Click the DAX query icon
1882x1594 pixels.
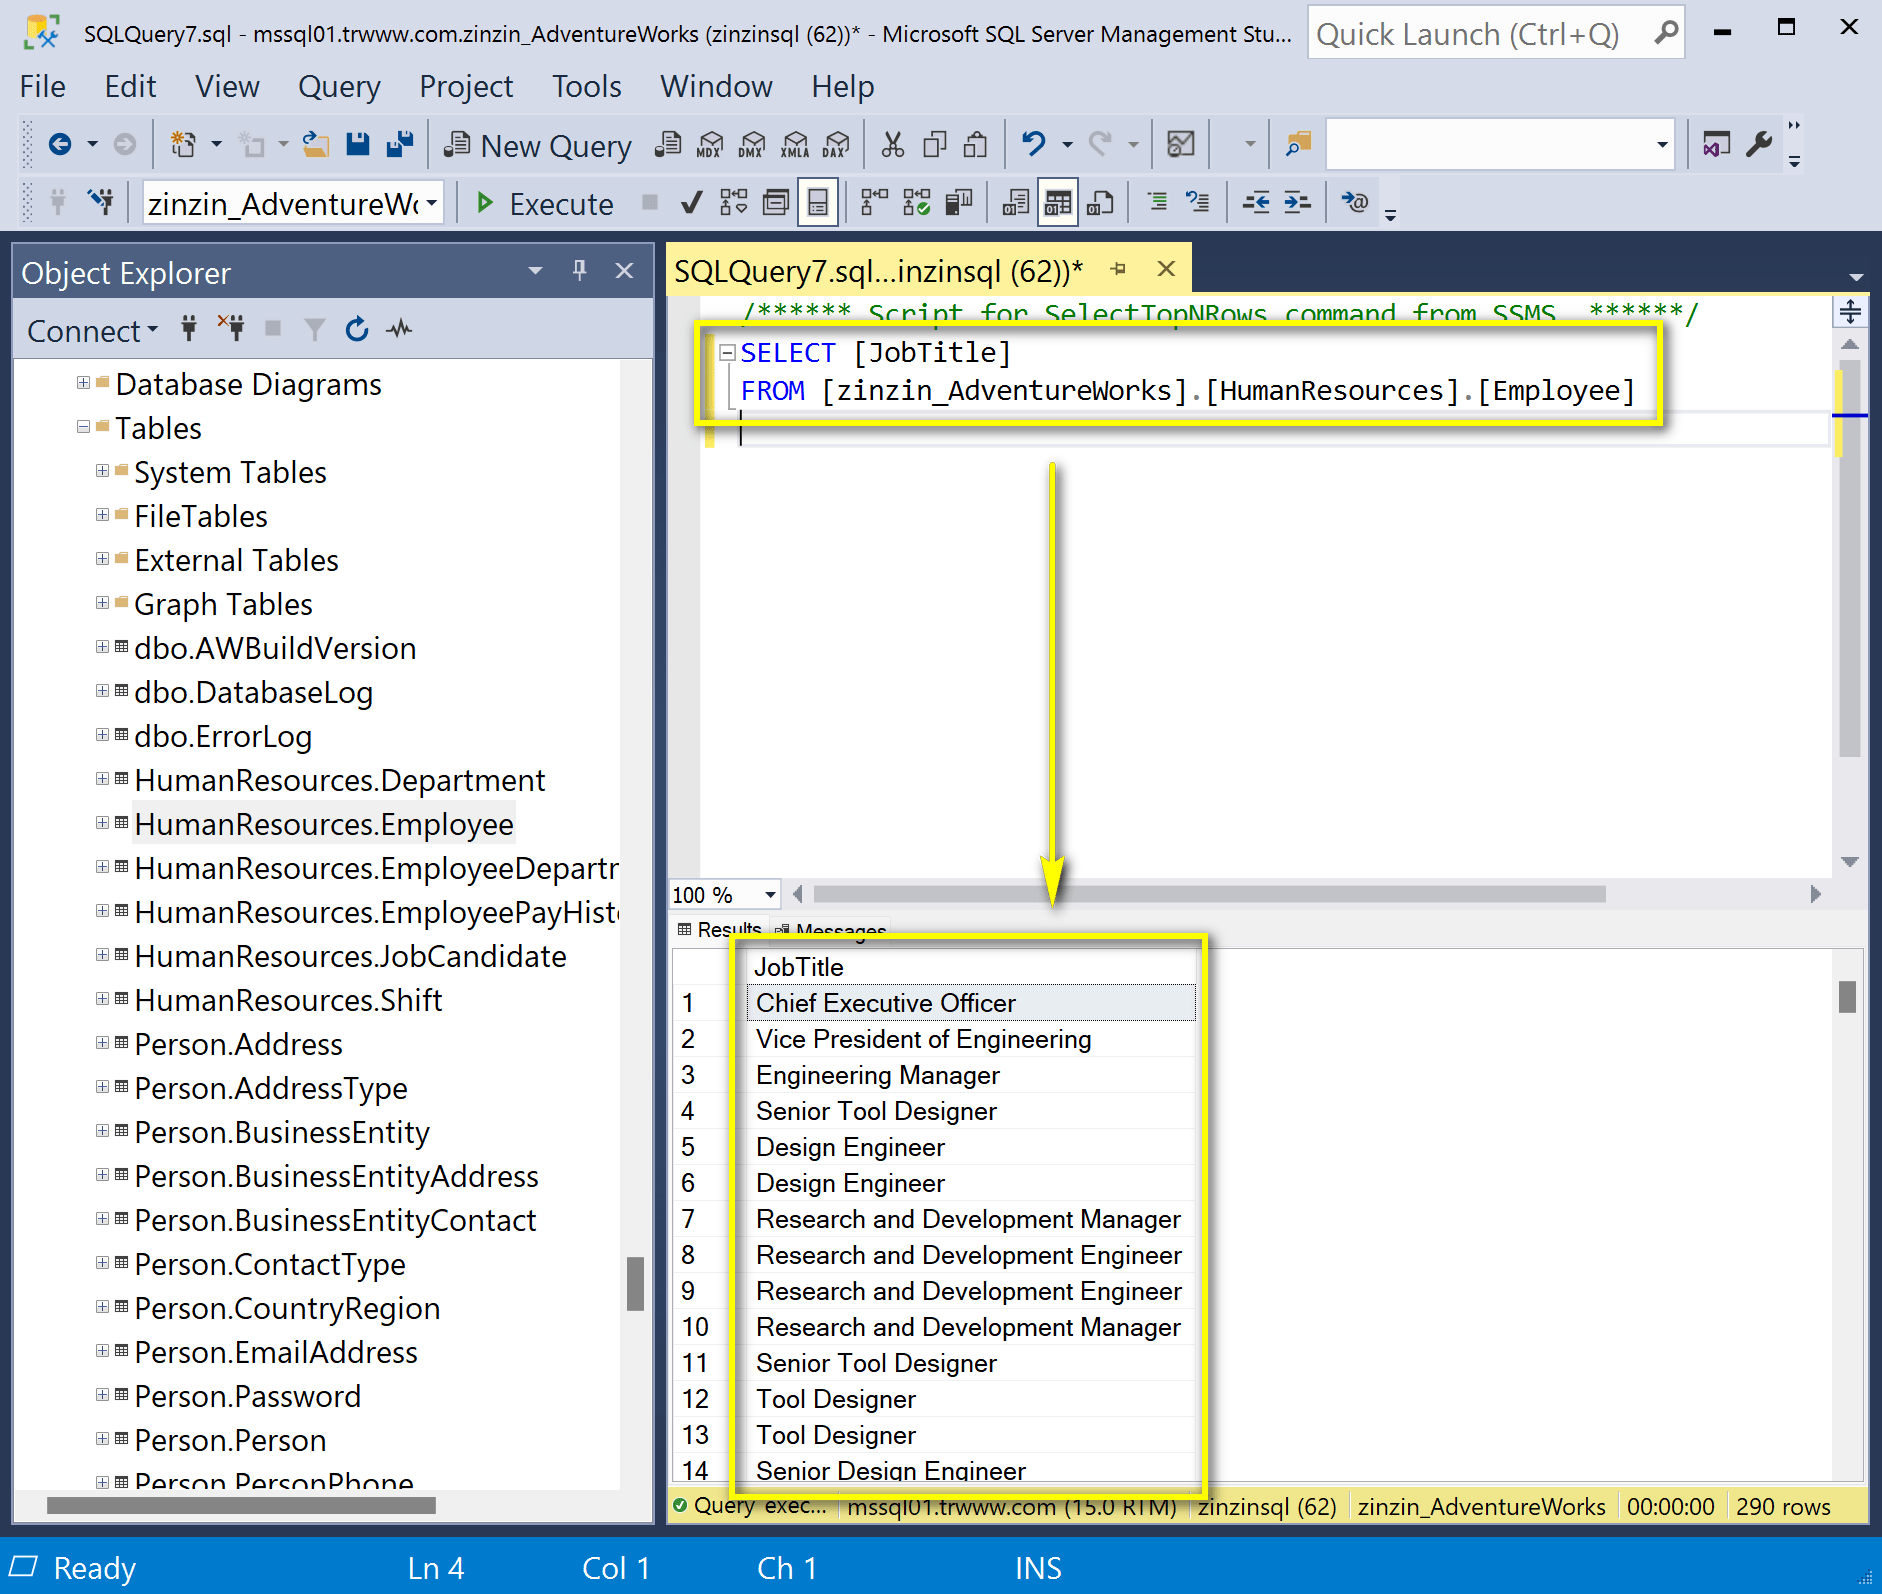coord(836,145)
